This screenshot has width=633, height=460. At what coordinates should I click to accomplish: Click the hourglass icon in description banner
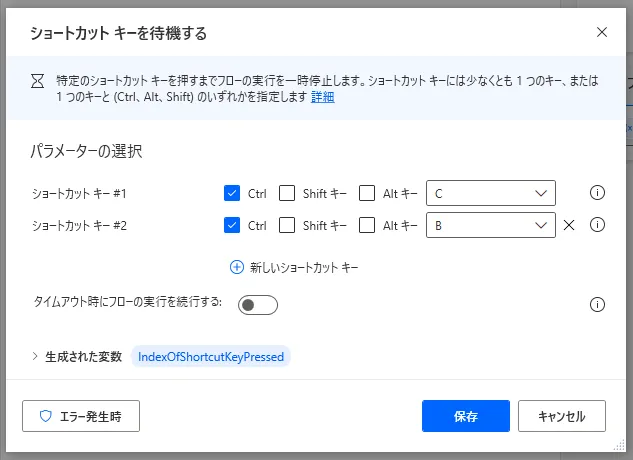[38, 81]
